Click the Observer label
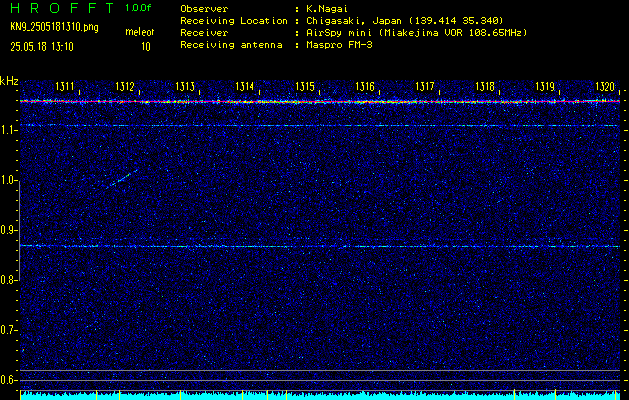This screenshot has height=400, width=629. (x=204, y=8)
